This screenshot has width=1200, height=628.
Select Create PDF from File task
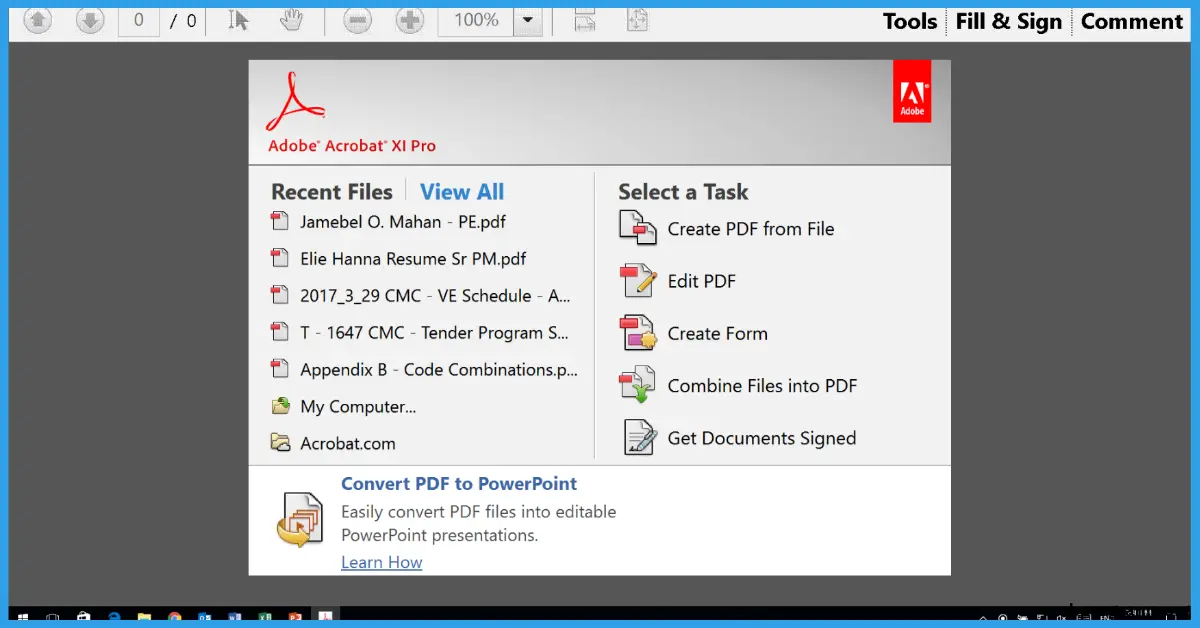751,229
